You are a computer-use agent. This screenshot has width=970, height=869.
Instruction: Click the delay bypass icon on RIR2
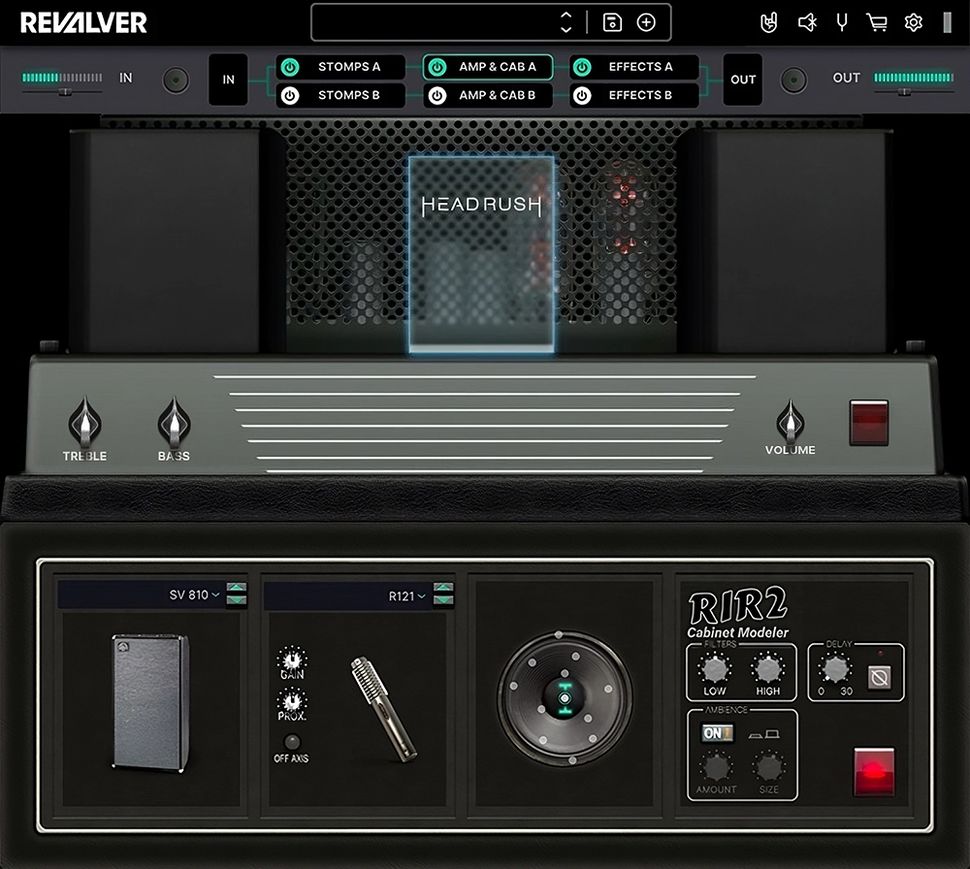[880, 676]
